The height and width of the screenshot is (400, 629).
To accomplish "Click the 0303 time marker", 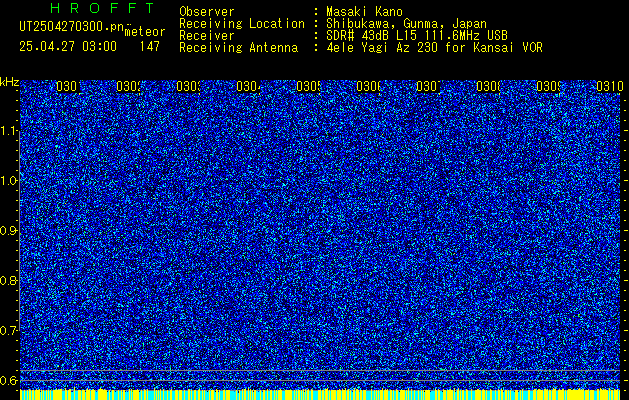I will tap(187, 86).
